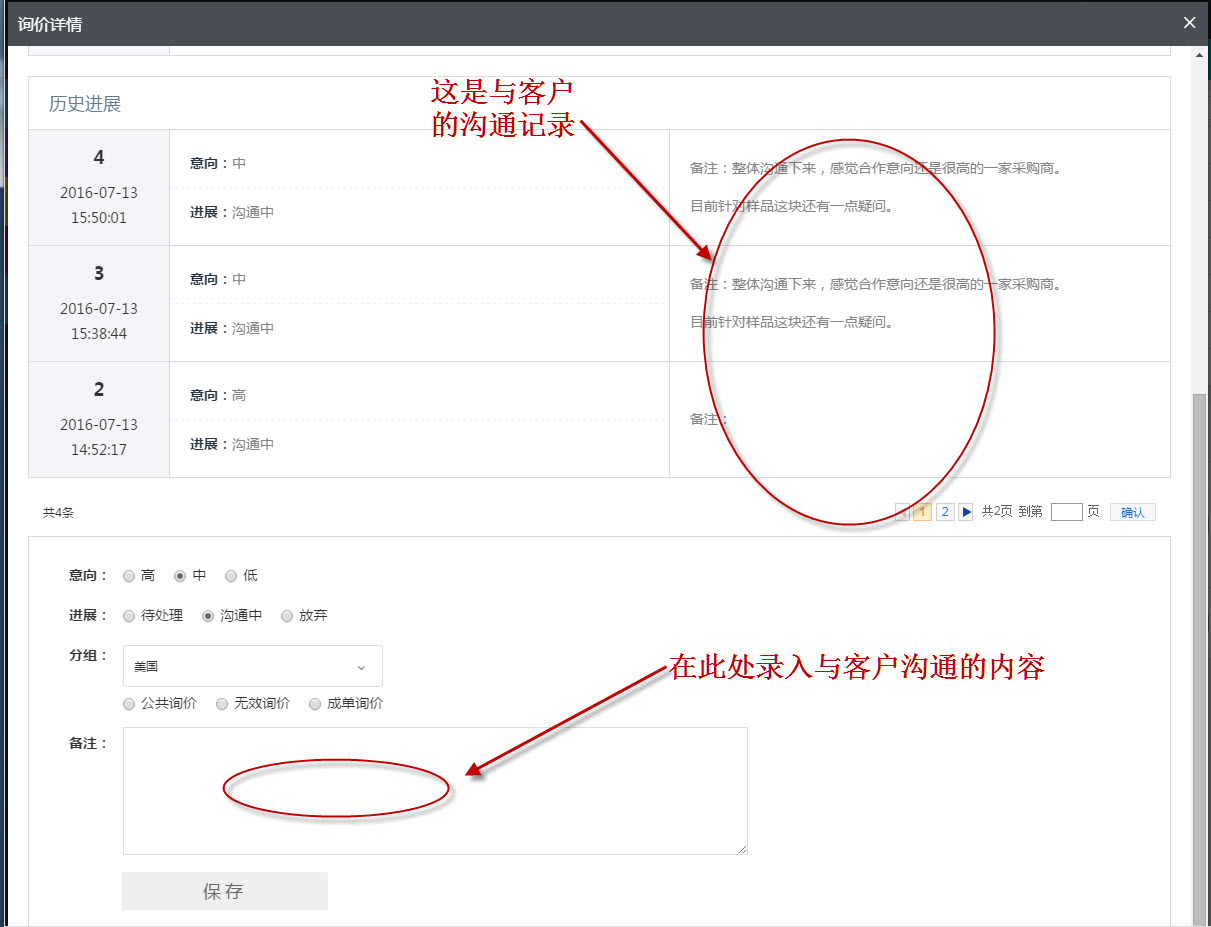1211x927 pixels.
Task: Click the previous page arrow in pagination
Action: (901, 511)
